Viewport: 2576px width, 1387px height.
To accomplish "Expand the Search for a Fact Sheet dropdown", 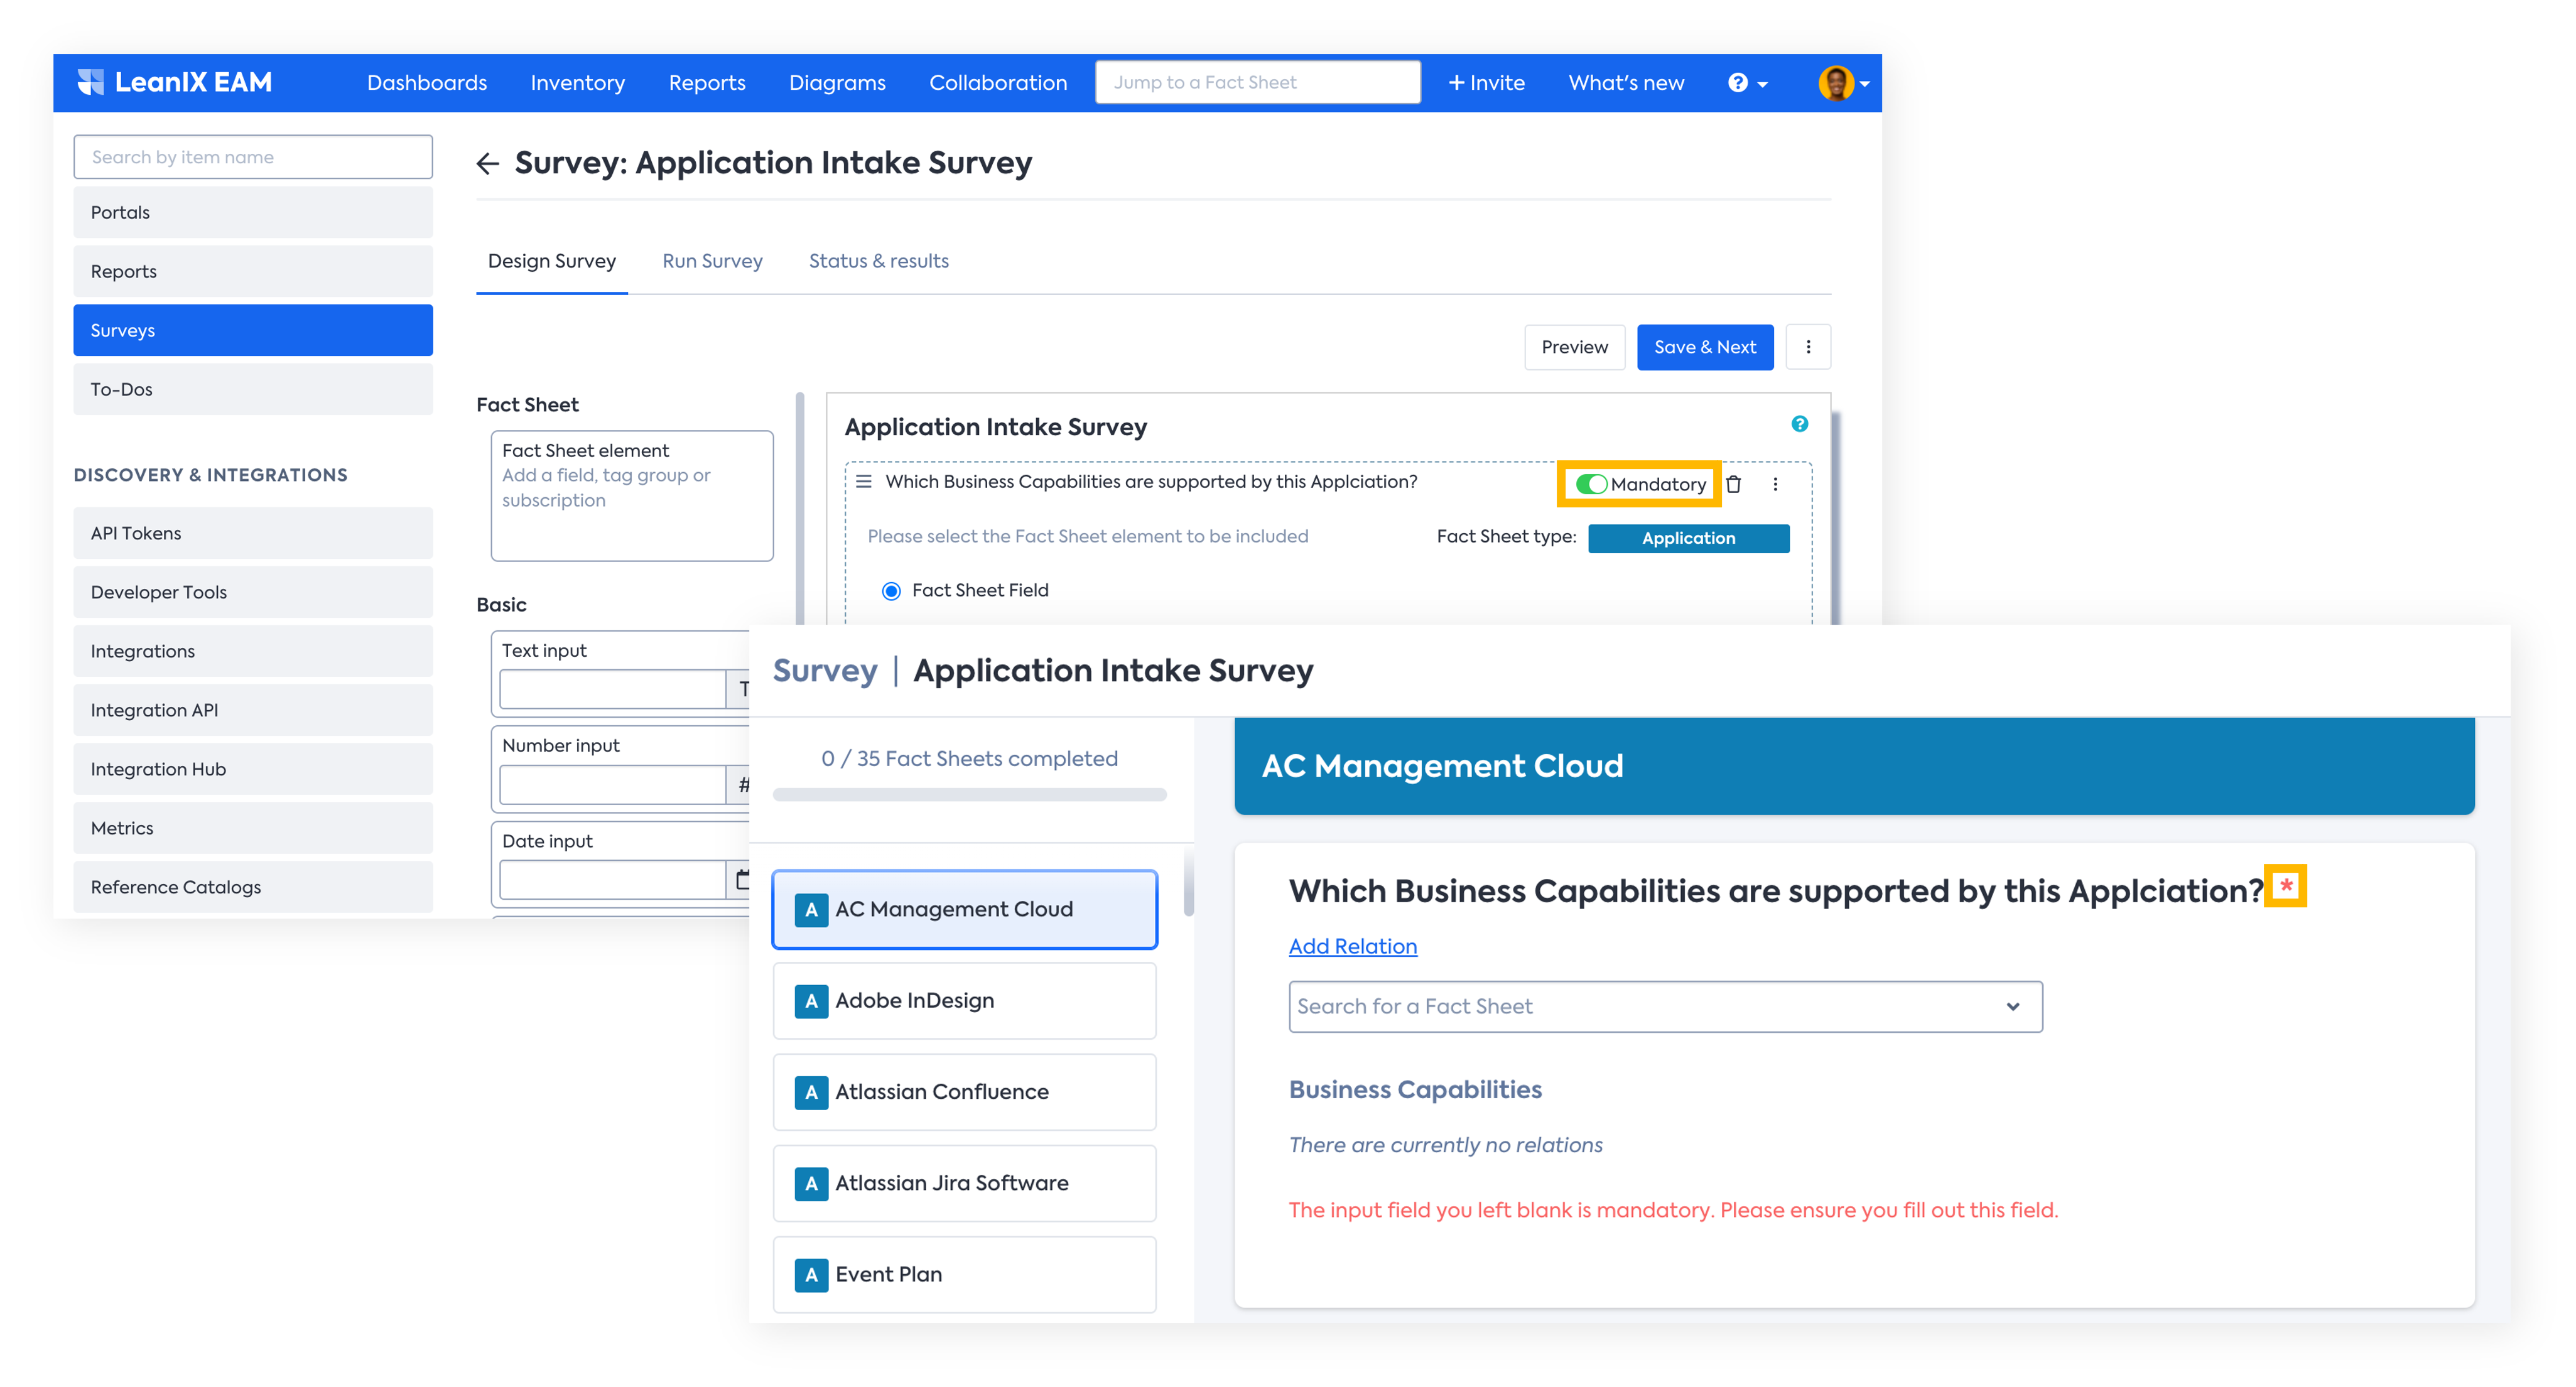I will click(2012, 1006).
